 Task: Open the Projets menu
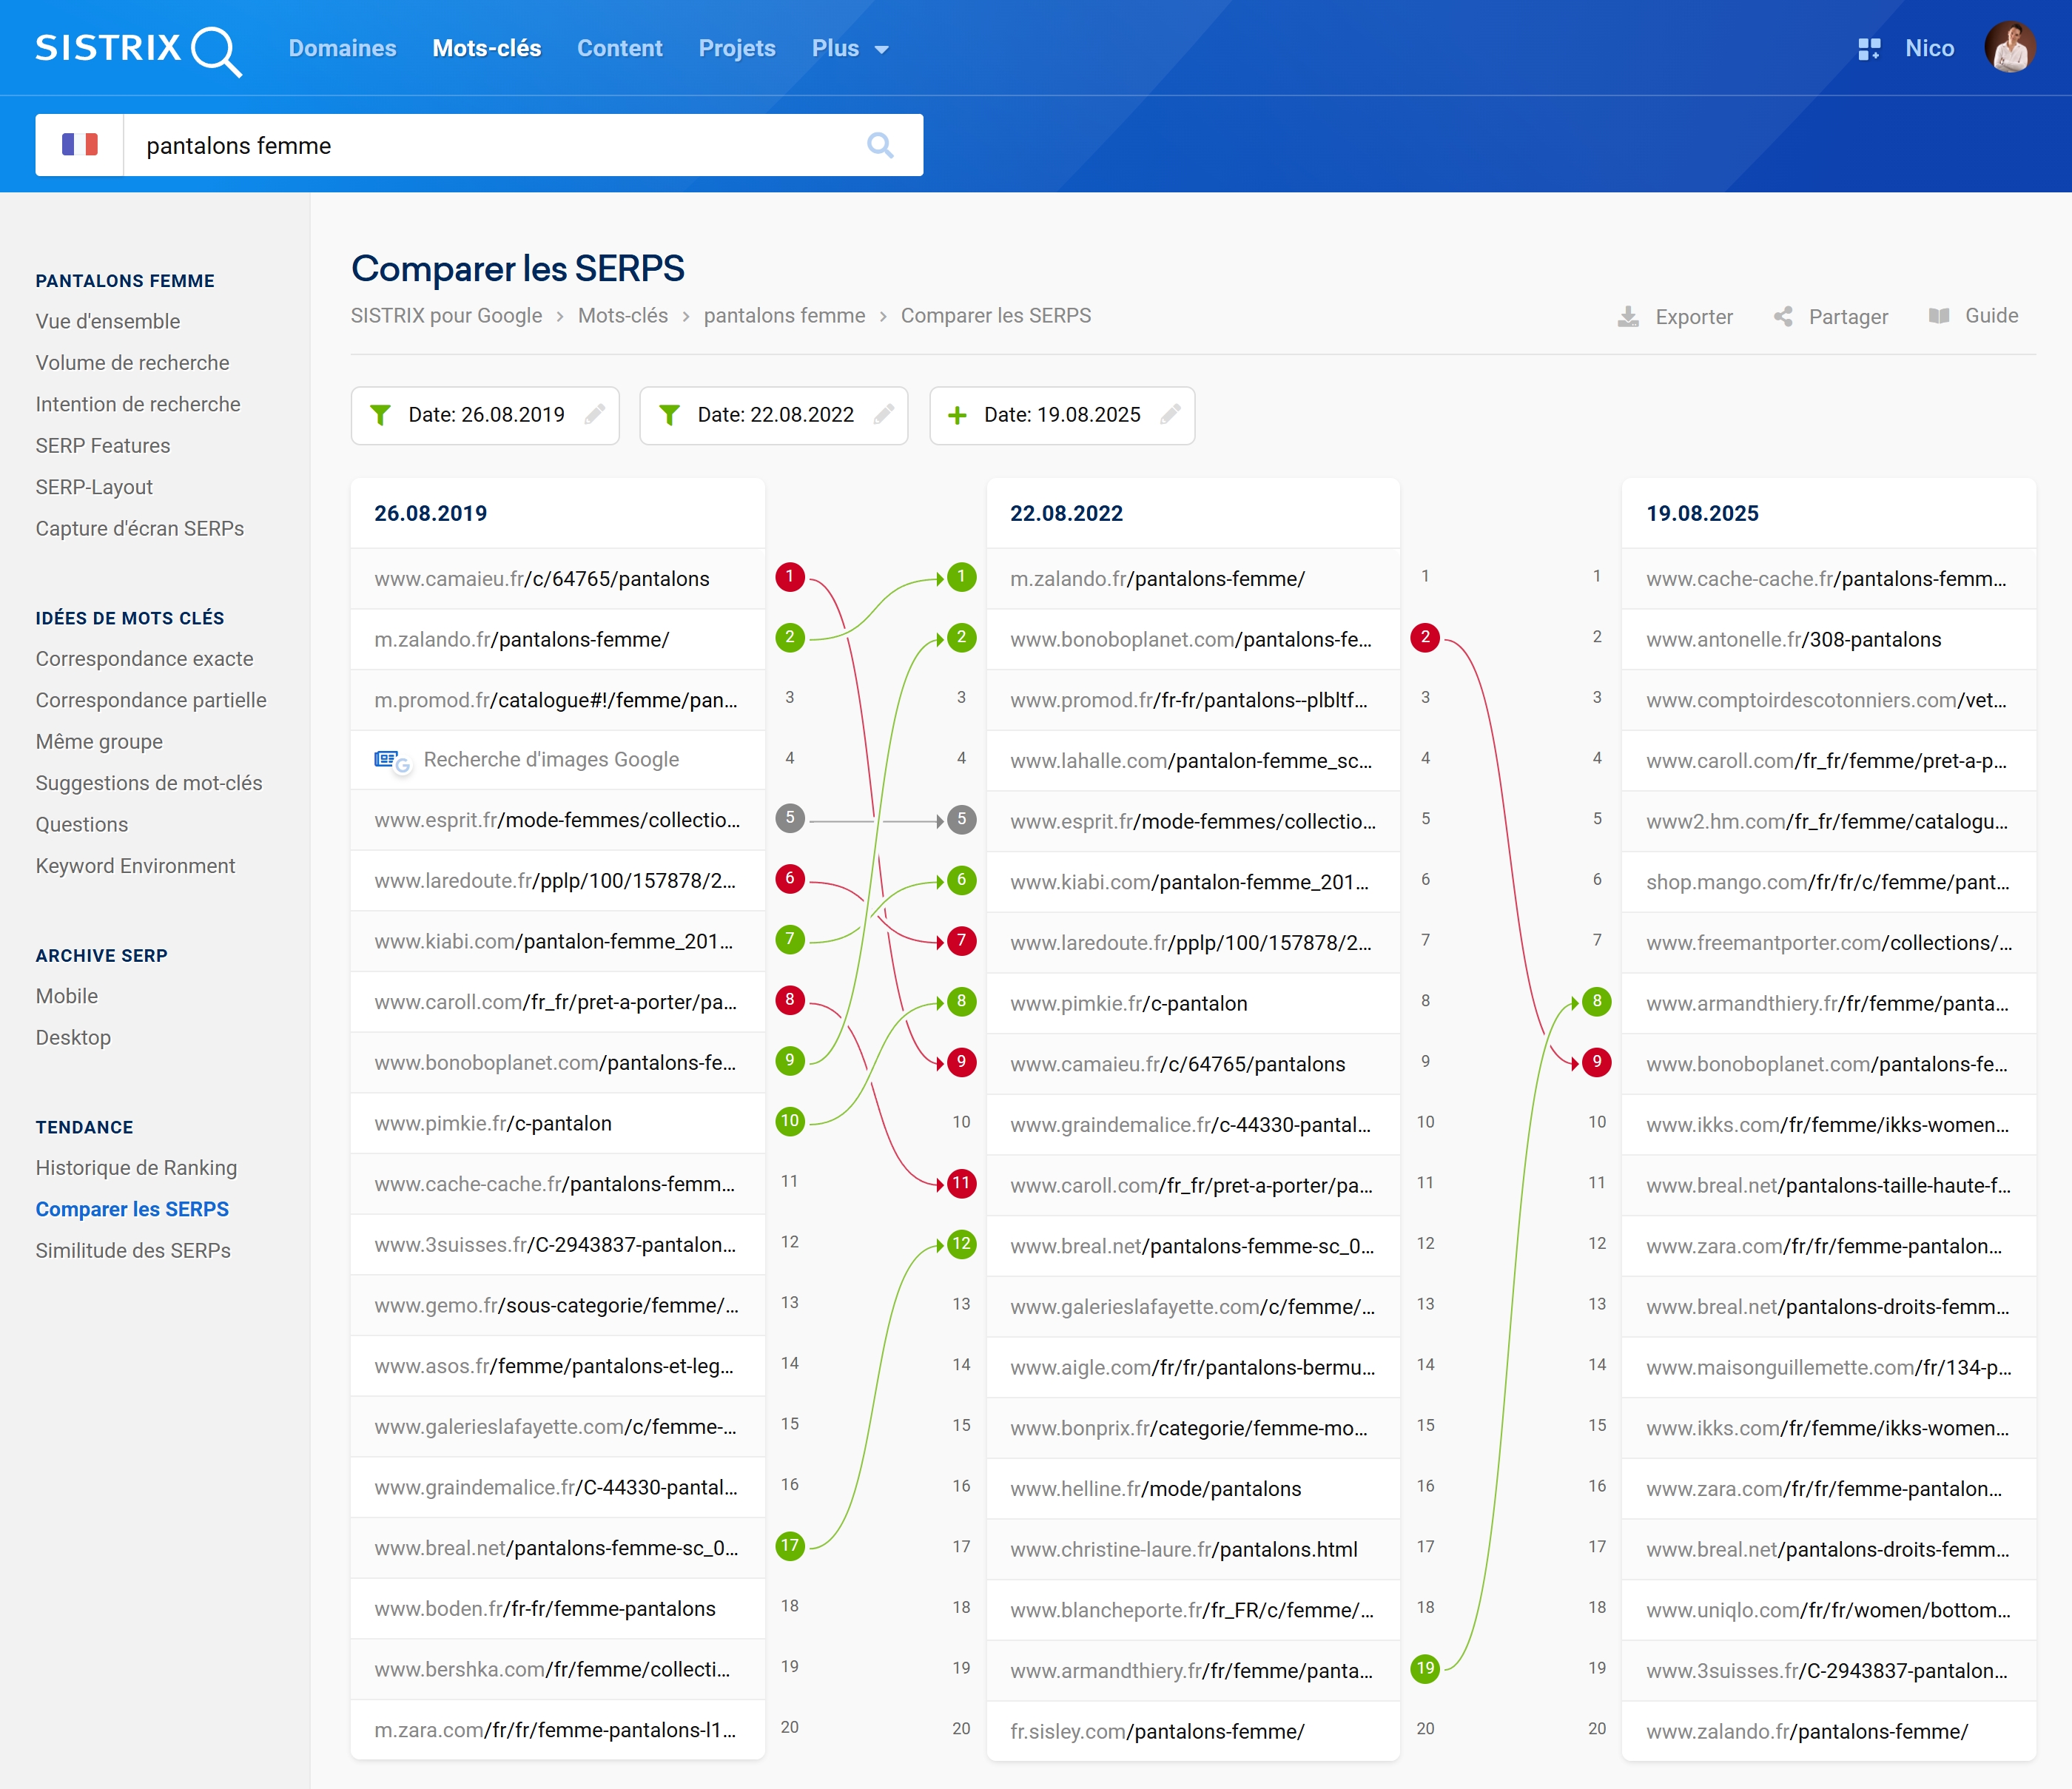[737, 48]
